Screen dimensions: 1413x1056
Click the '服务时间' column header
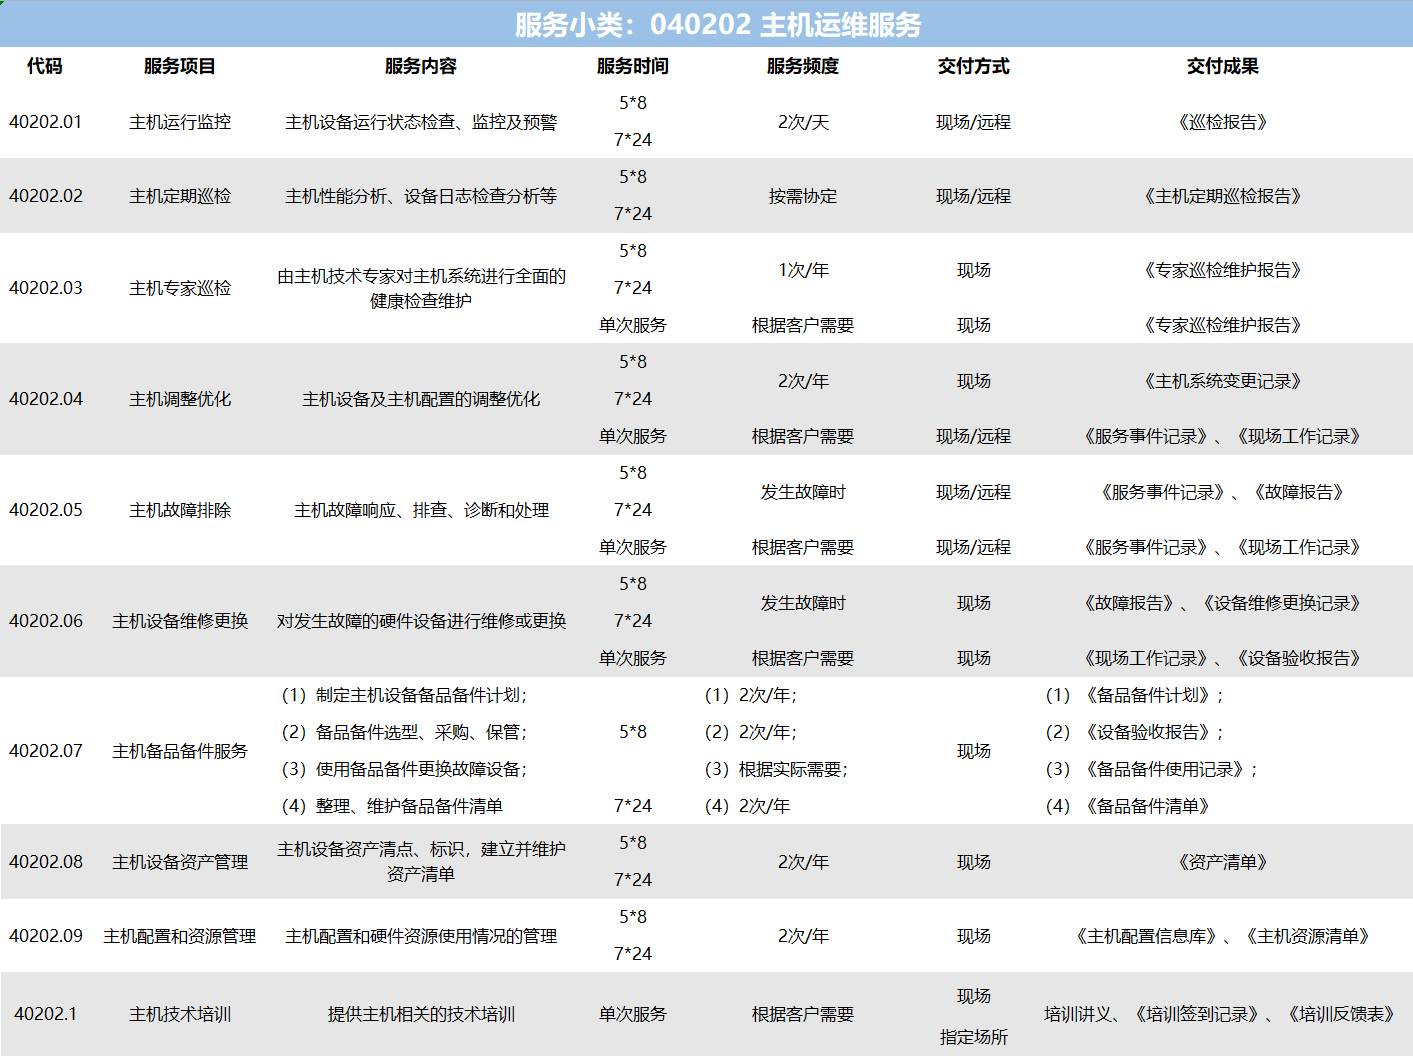click(x=632, y=66)
